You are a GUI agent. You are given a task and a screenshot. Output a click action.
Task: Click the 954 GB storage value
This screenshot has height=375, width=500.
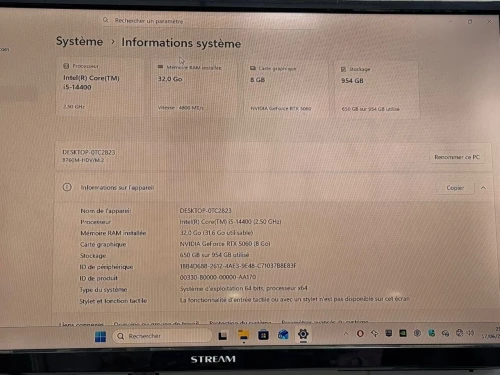tap(352, 80)
